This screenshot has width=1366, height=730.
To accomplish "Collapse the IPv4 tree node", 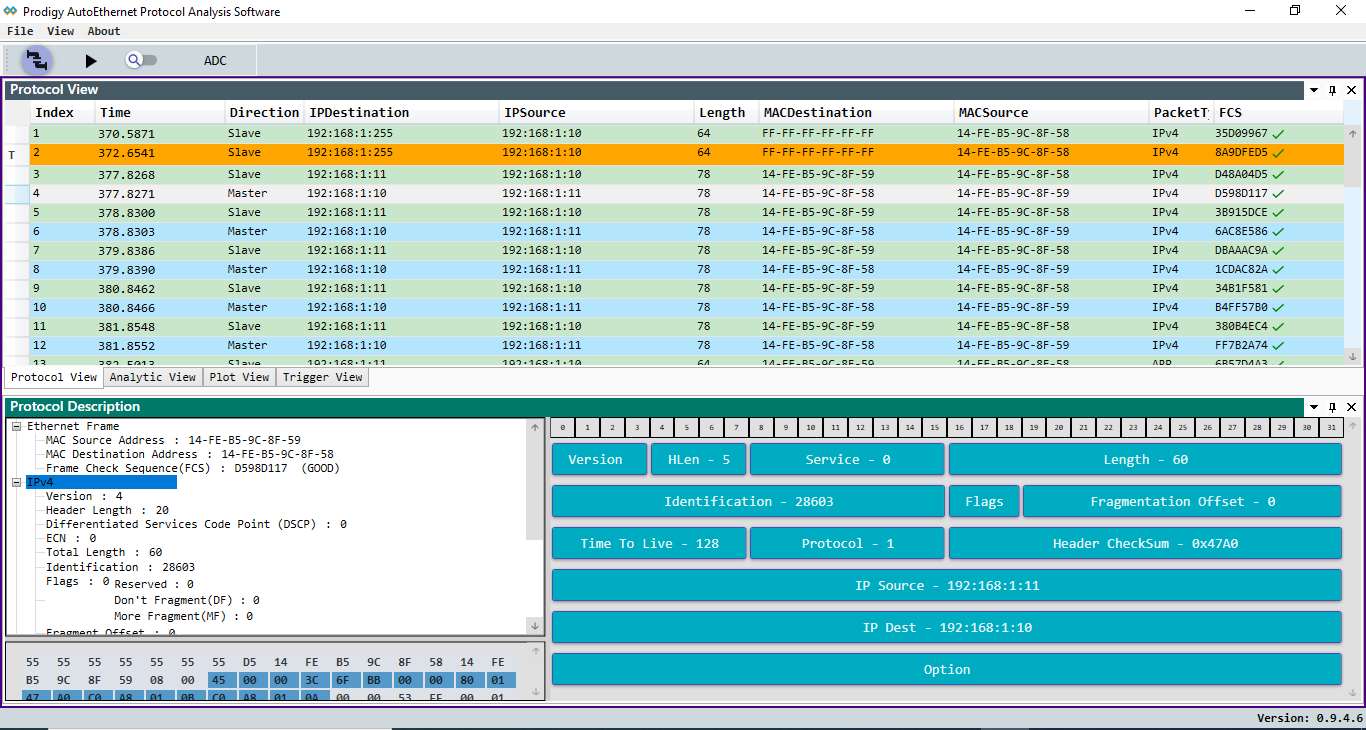I will point(17,482).
